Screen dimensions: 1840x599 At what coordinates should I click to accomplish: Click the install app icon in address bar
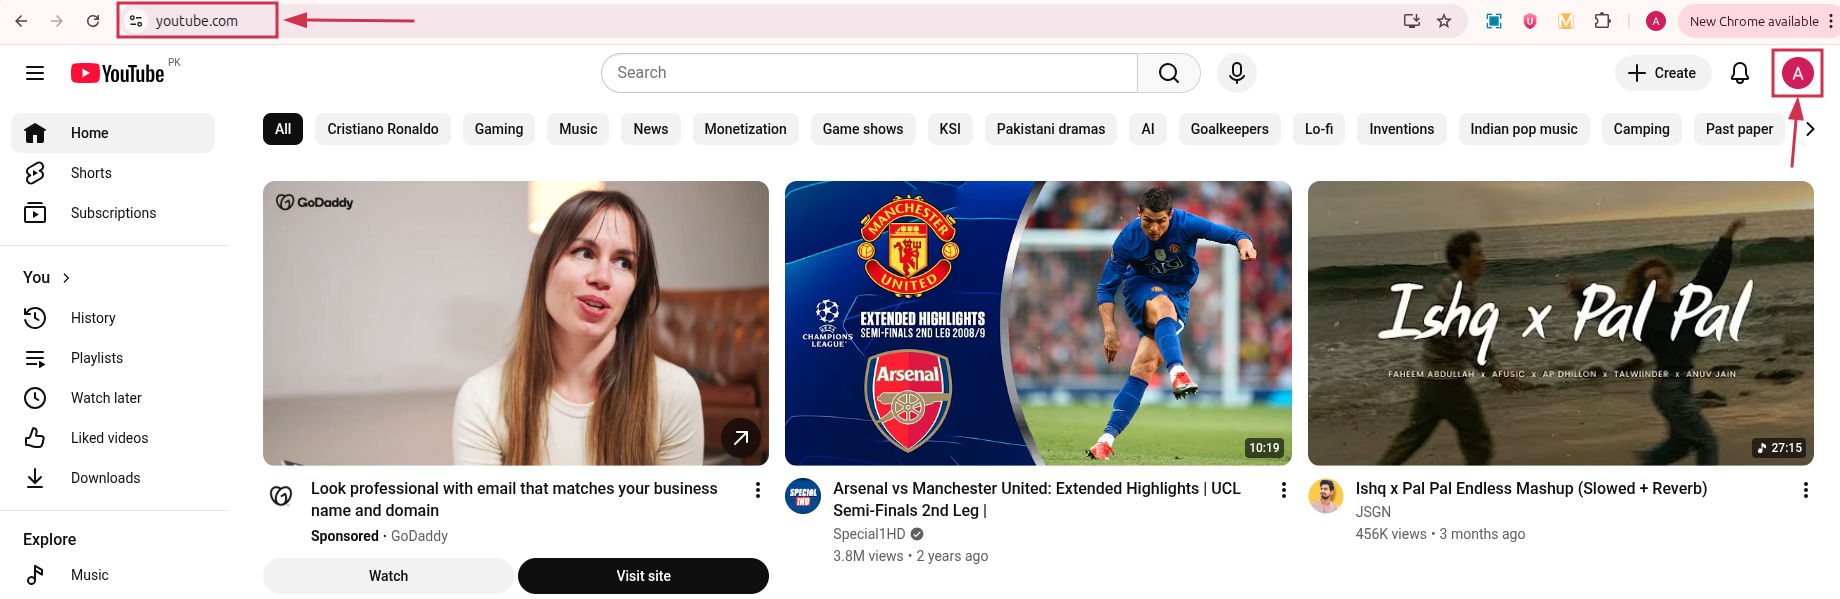[x=1412, y=21]
